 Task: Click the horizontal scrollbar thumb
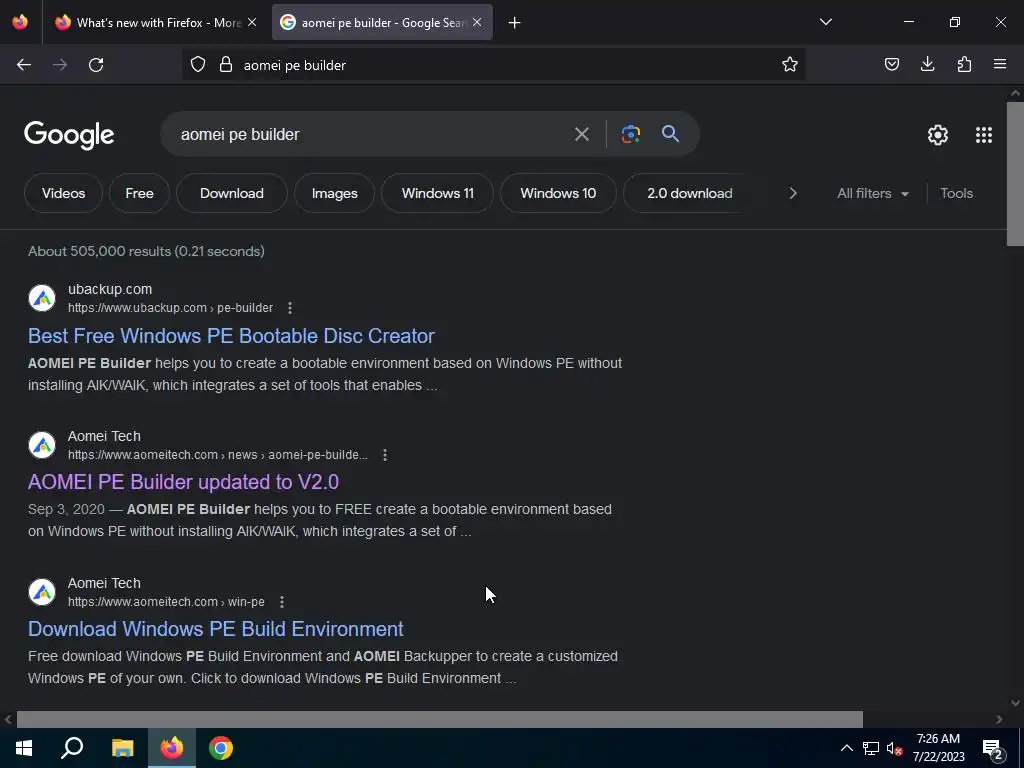(x=440, y=719)
